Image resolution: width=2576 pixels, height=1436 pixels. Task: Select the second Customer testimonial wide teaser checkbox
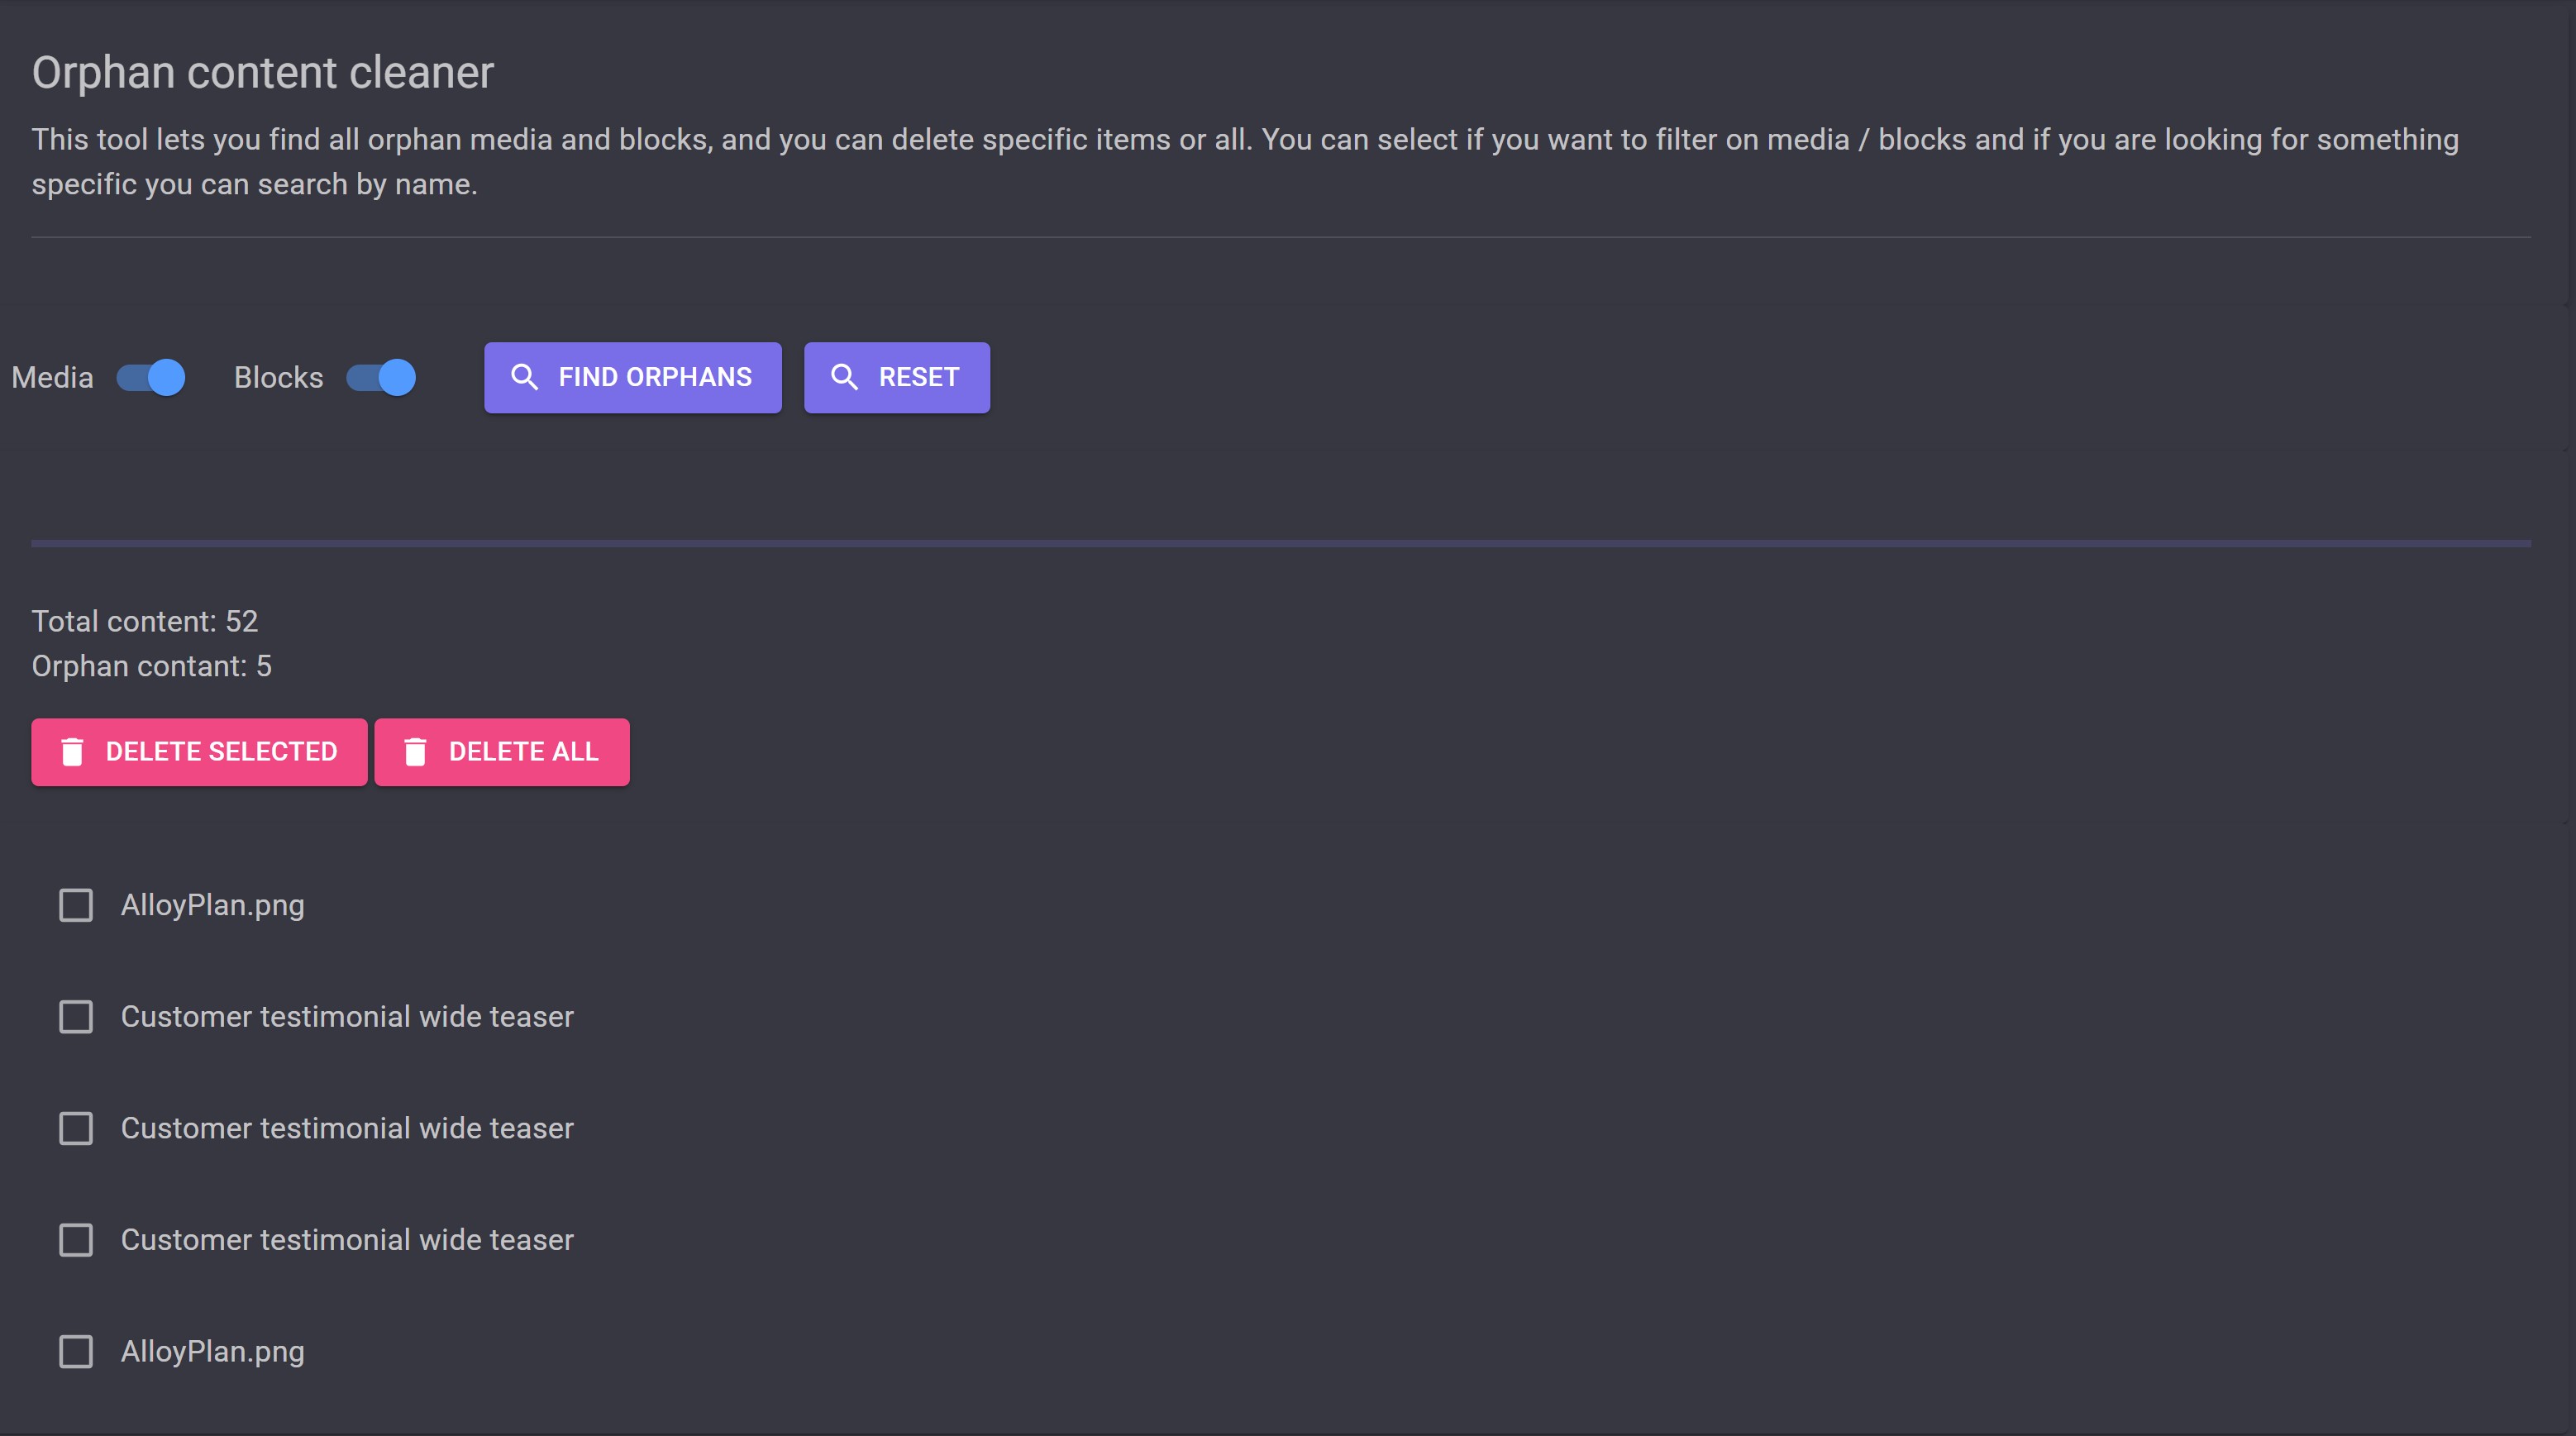[x=76, y=1129]
